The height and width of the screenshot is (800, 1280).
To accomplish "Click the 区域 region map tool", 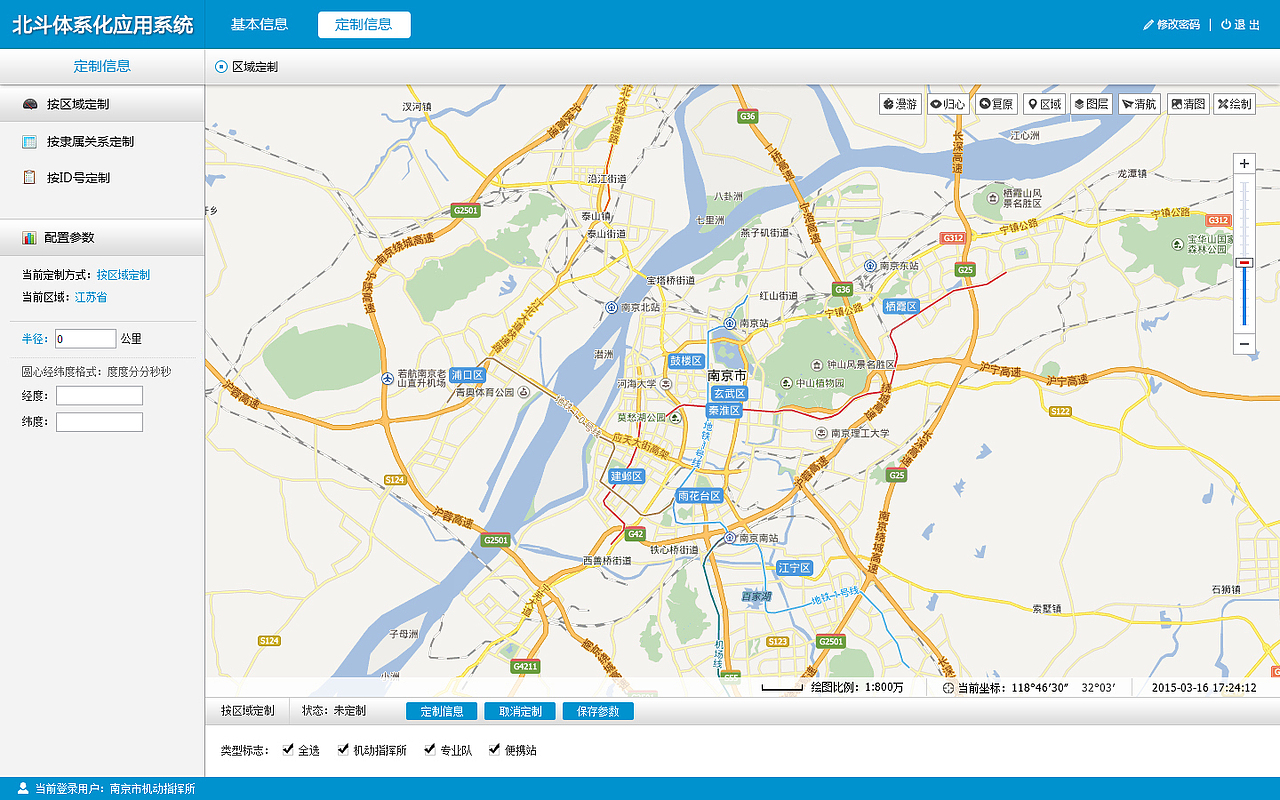I will 1044,104.
